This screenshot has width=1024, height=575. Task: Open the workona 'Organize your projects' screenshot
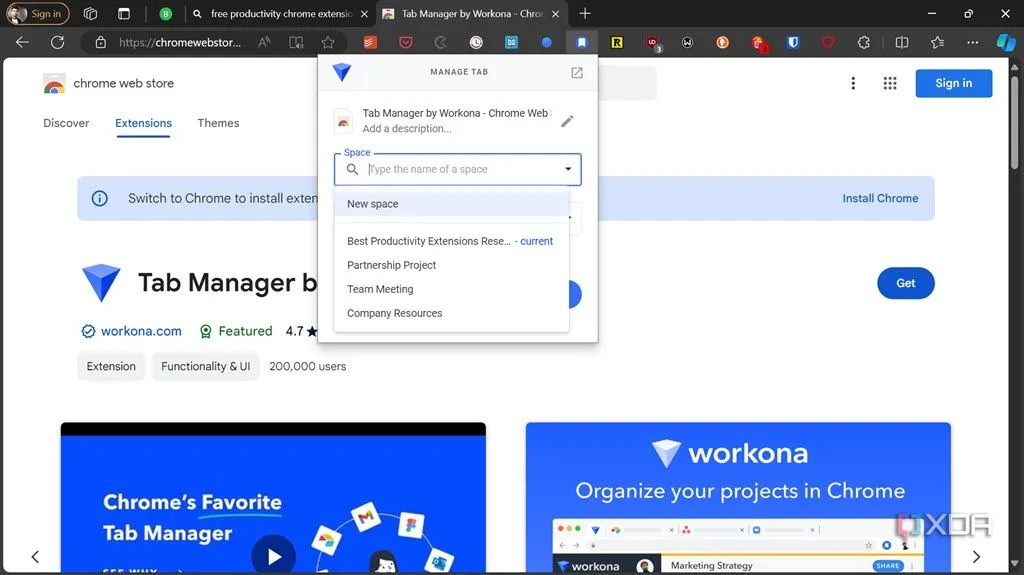point(738,498)
